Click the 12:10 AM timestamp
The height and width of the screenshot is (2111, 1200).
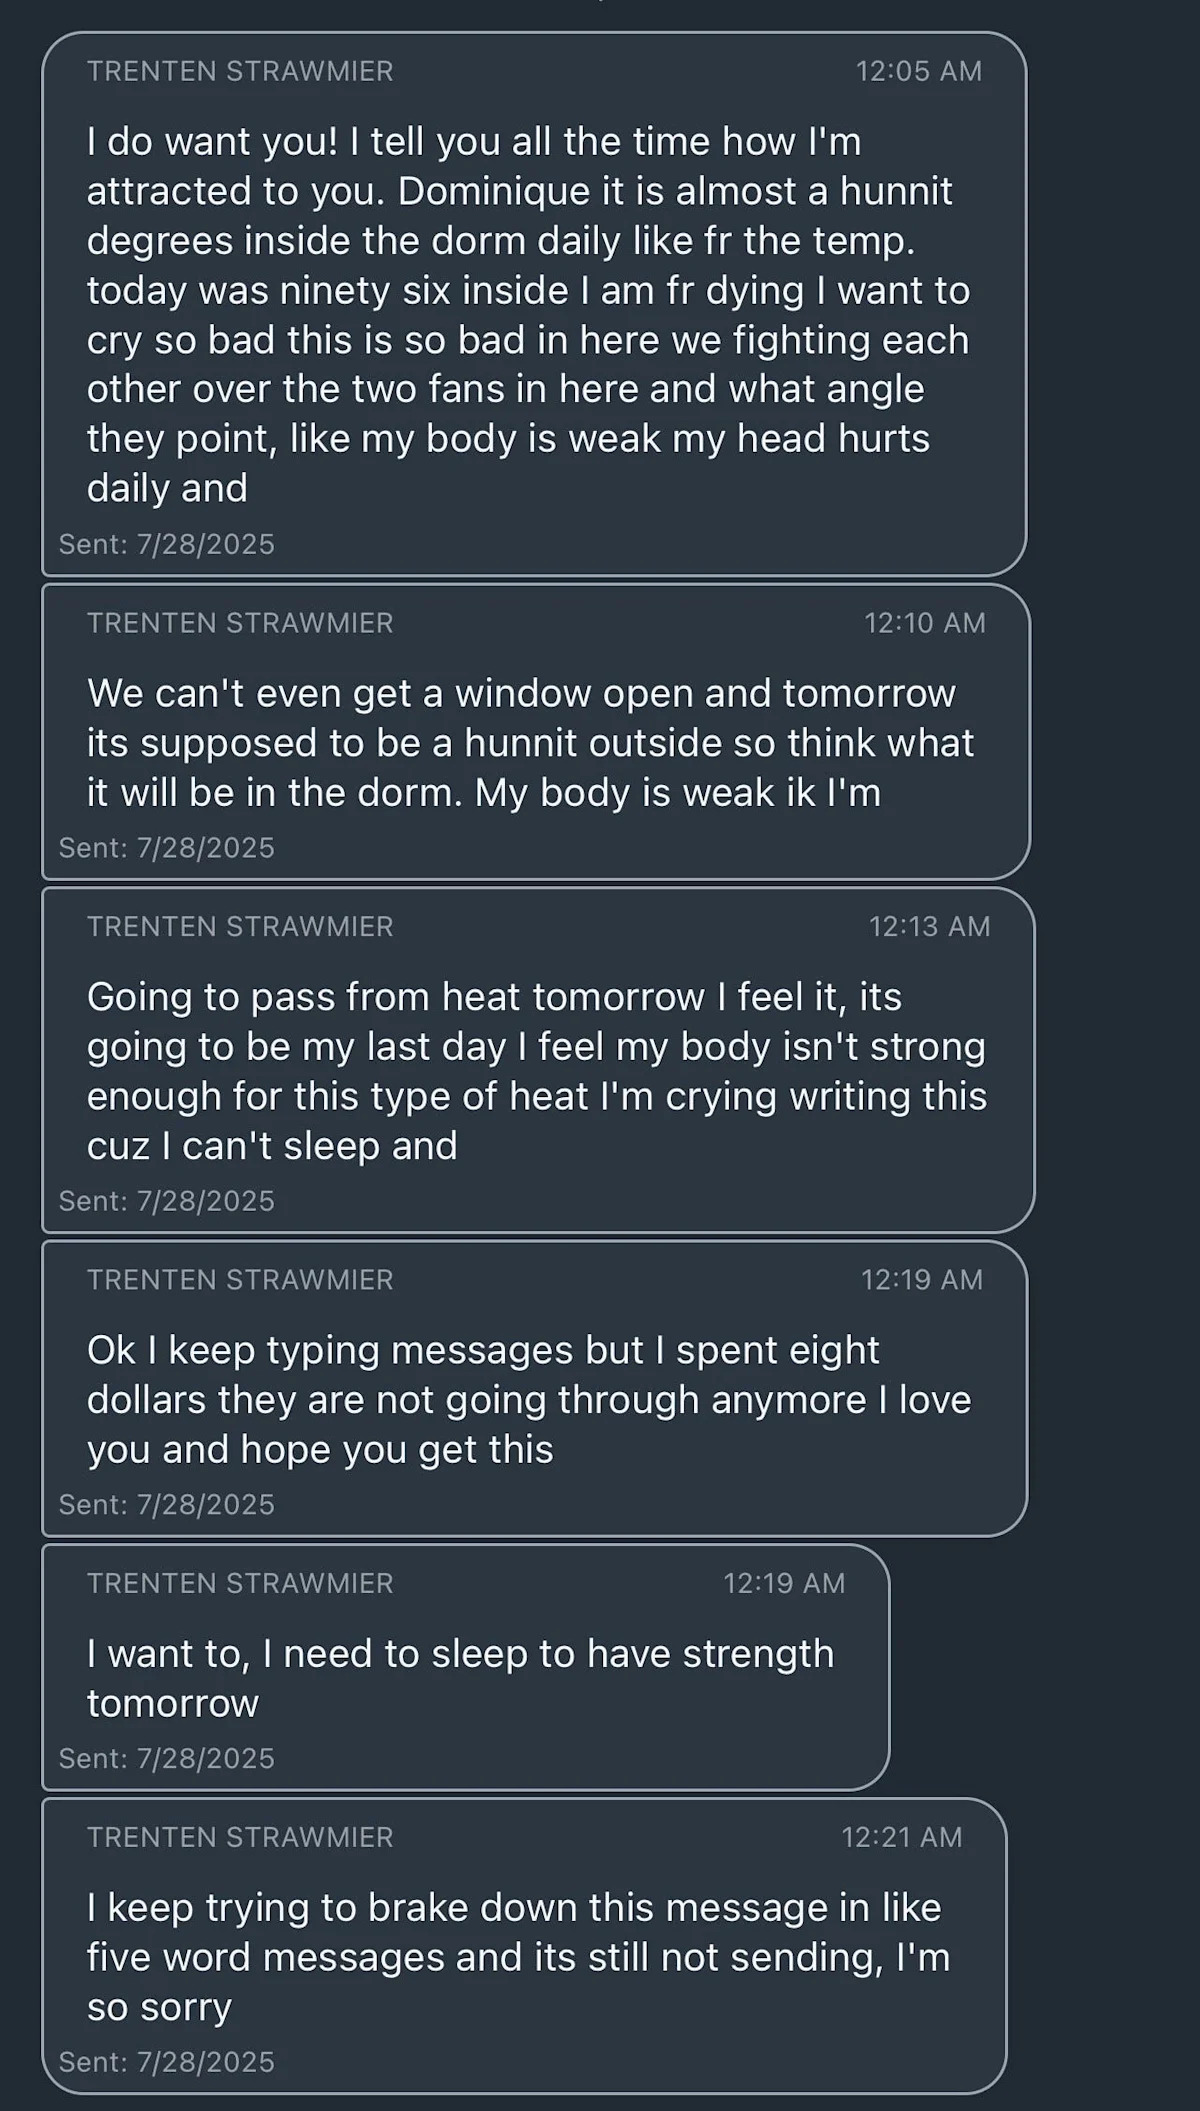924,623
